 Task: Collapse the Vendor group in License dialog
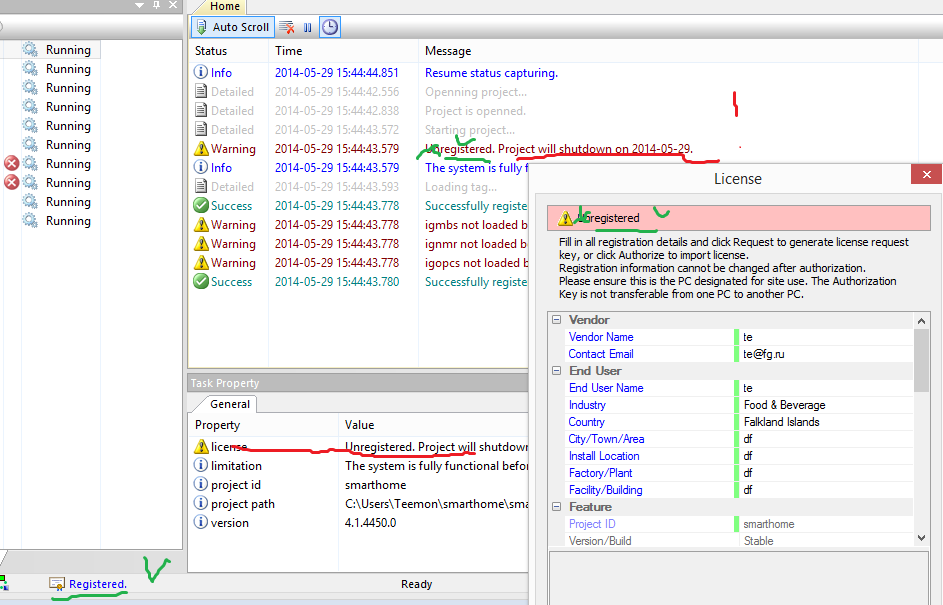556,319
